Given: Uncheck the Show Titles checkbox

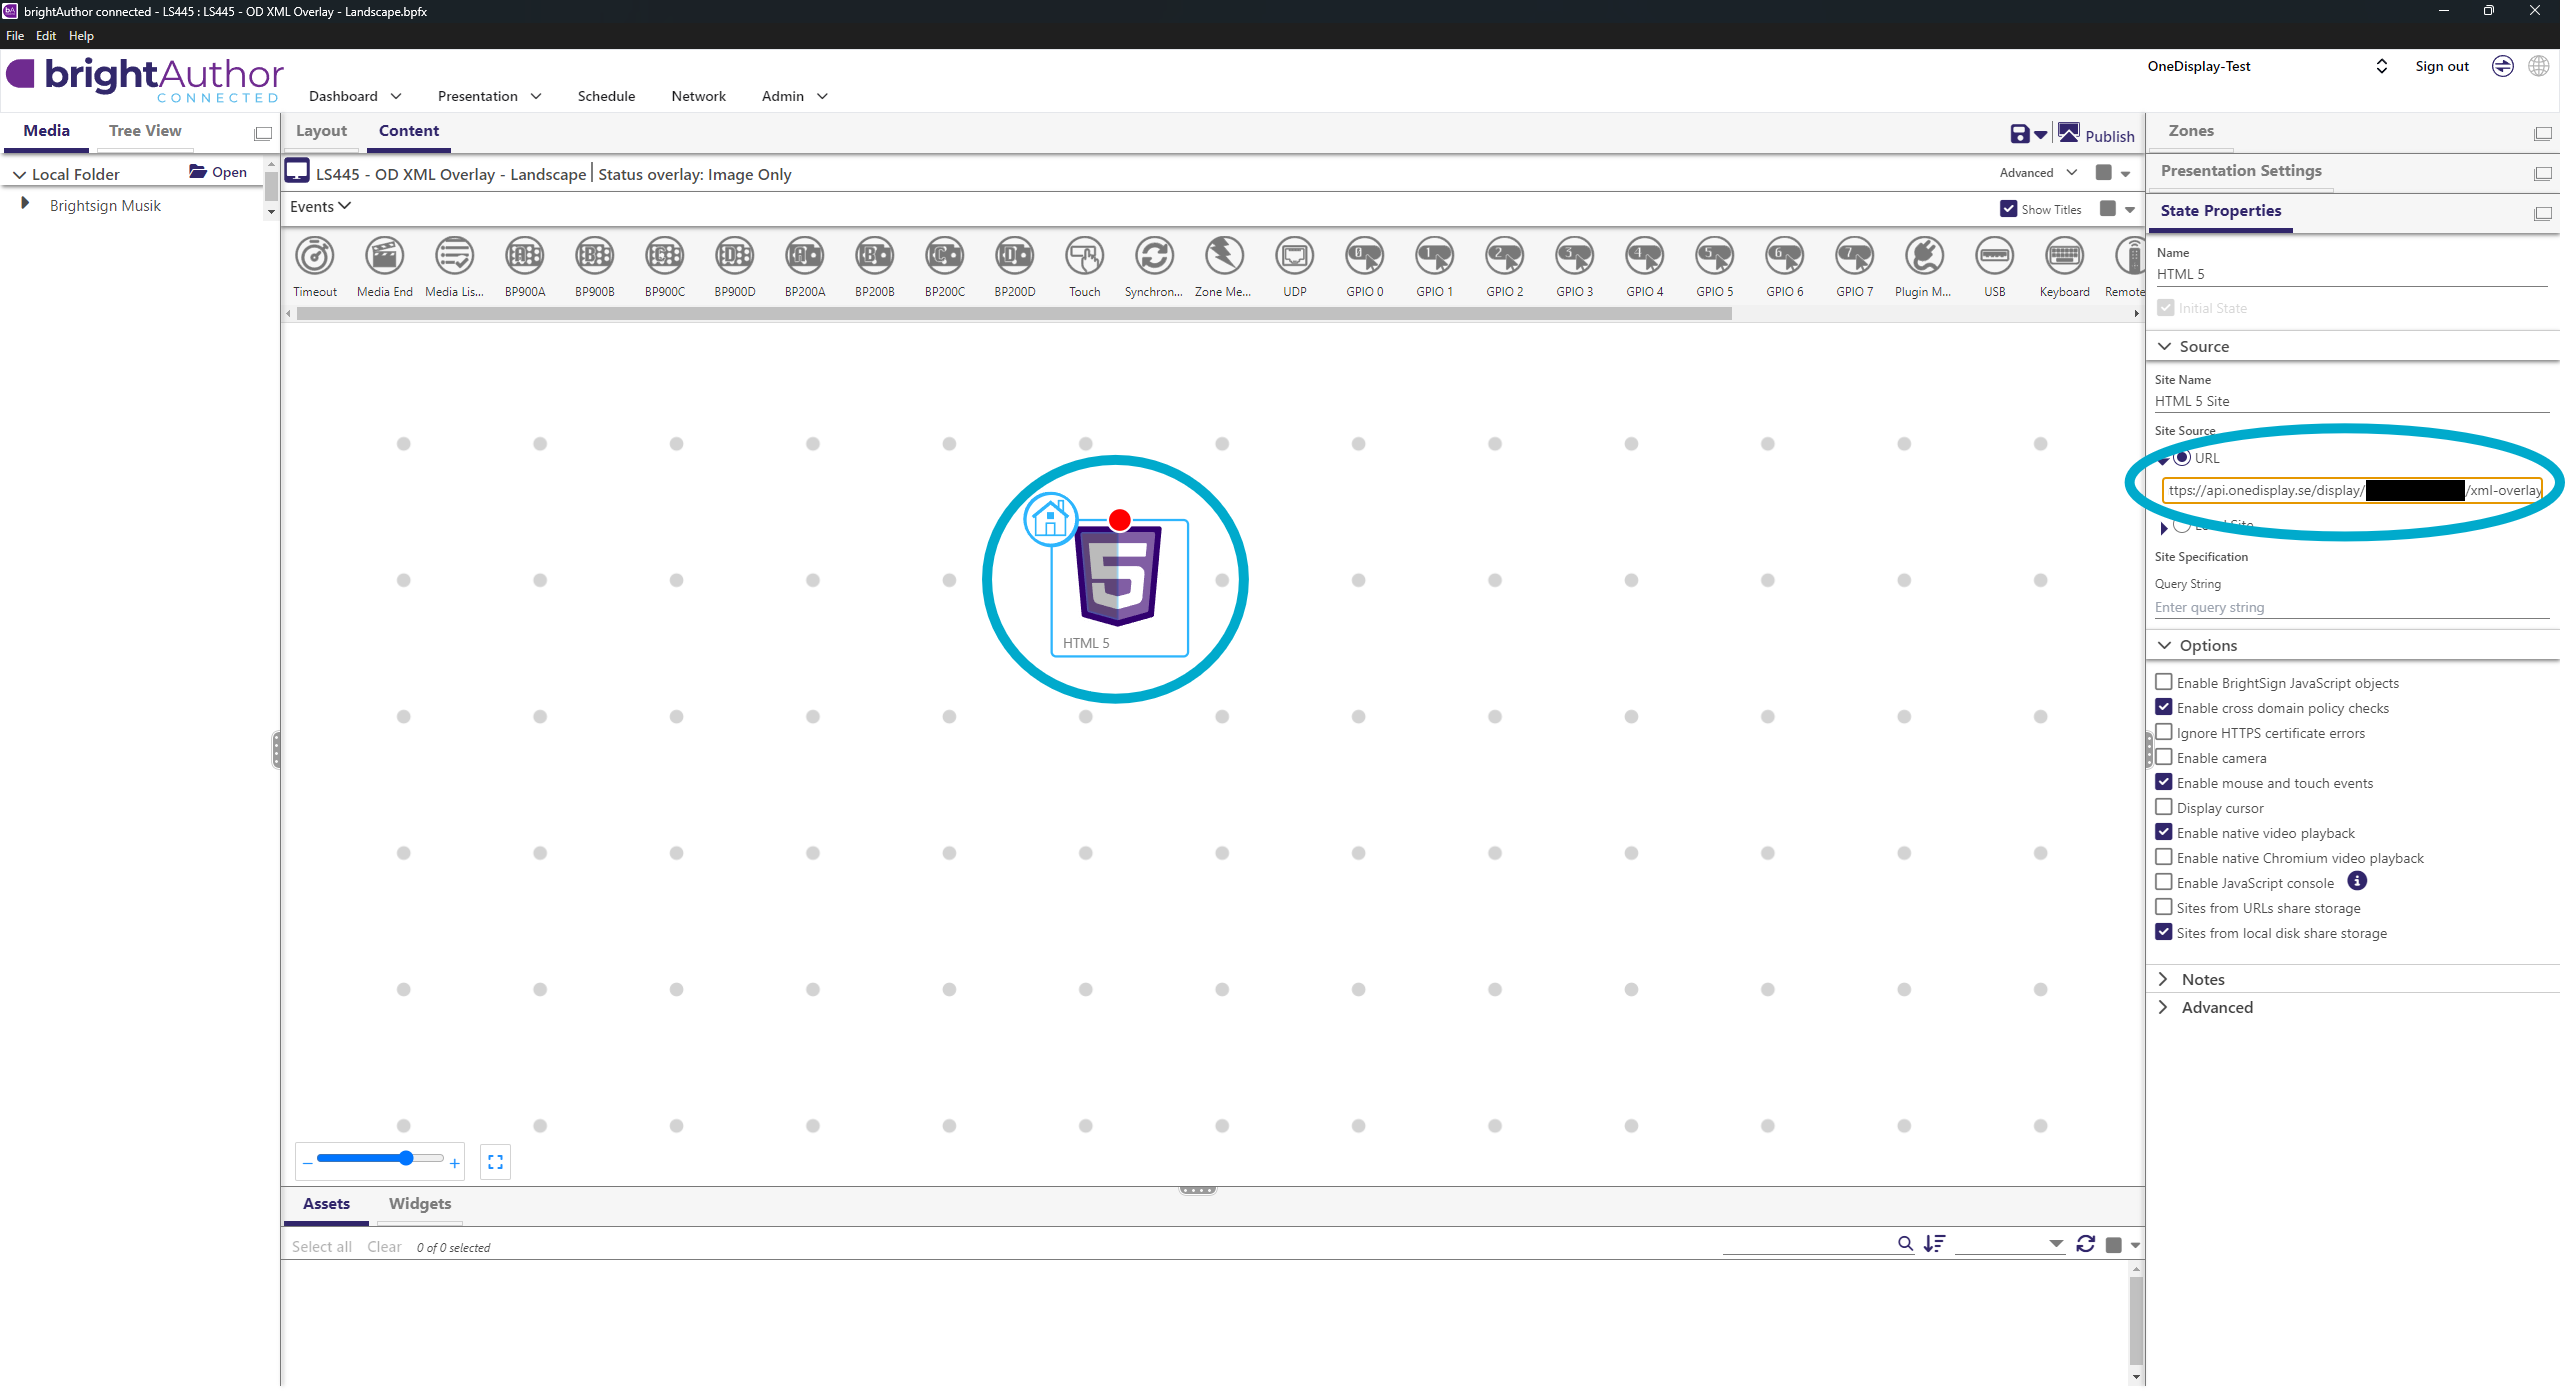Looking at the screenshot, I should tap(2008, 209).
